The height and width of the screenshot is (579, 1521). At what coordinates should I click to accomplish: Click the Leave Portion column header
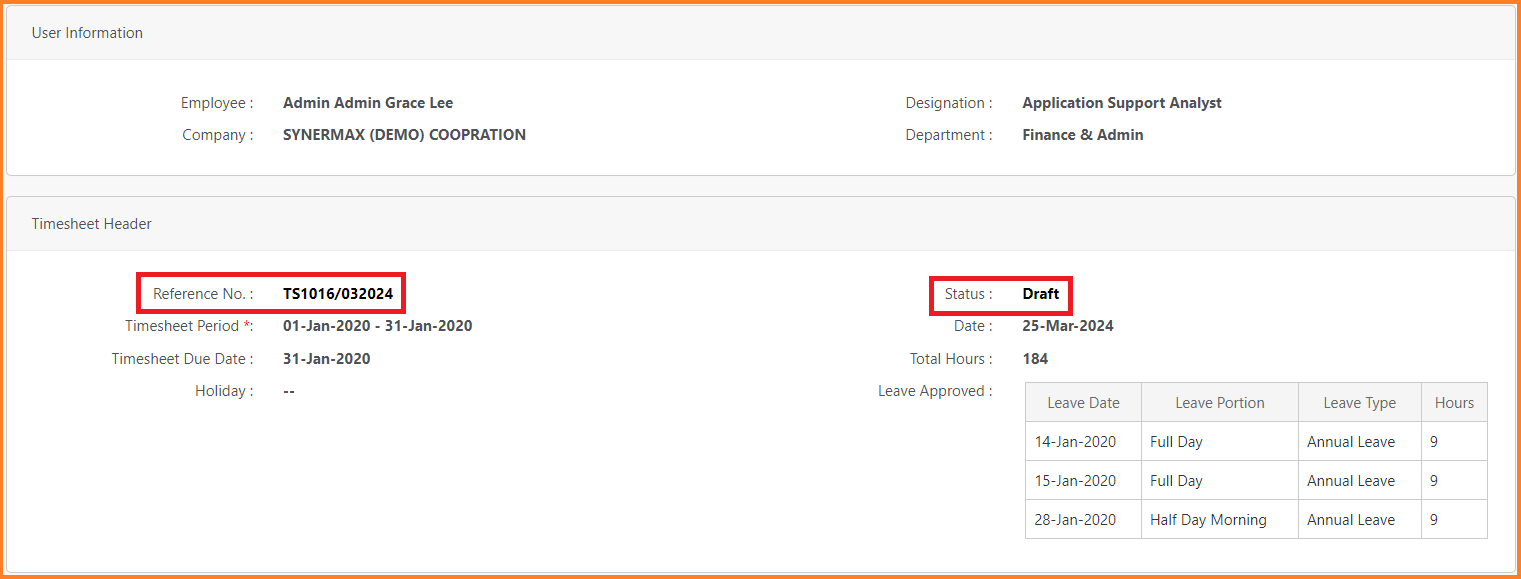point(1220,403)
